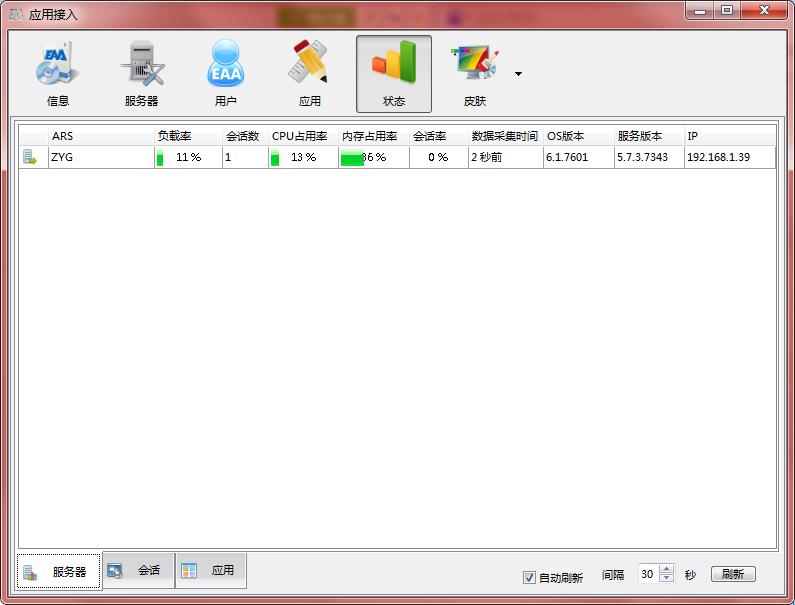Click the server icon in ZYG row
This screenshot has width=795, height=605.
31,157
